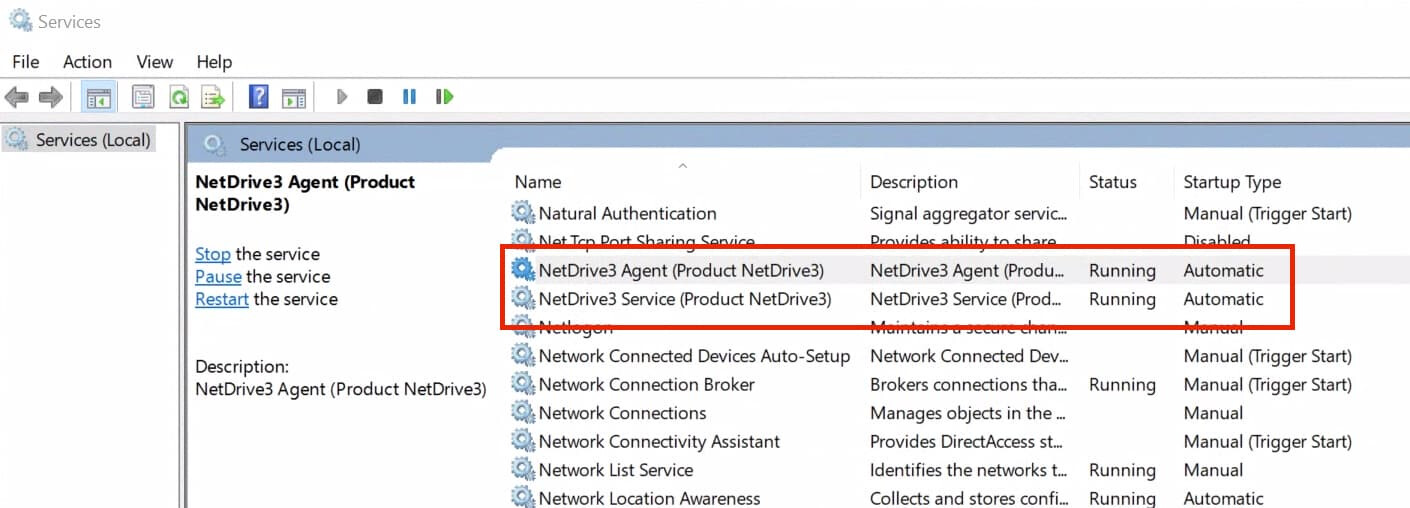Click description 'Provides DirectAccess st...'

tap(966, 441)
